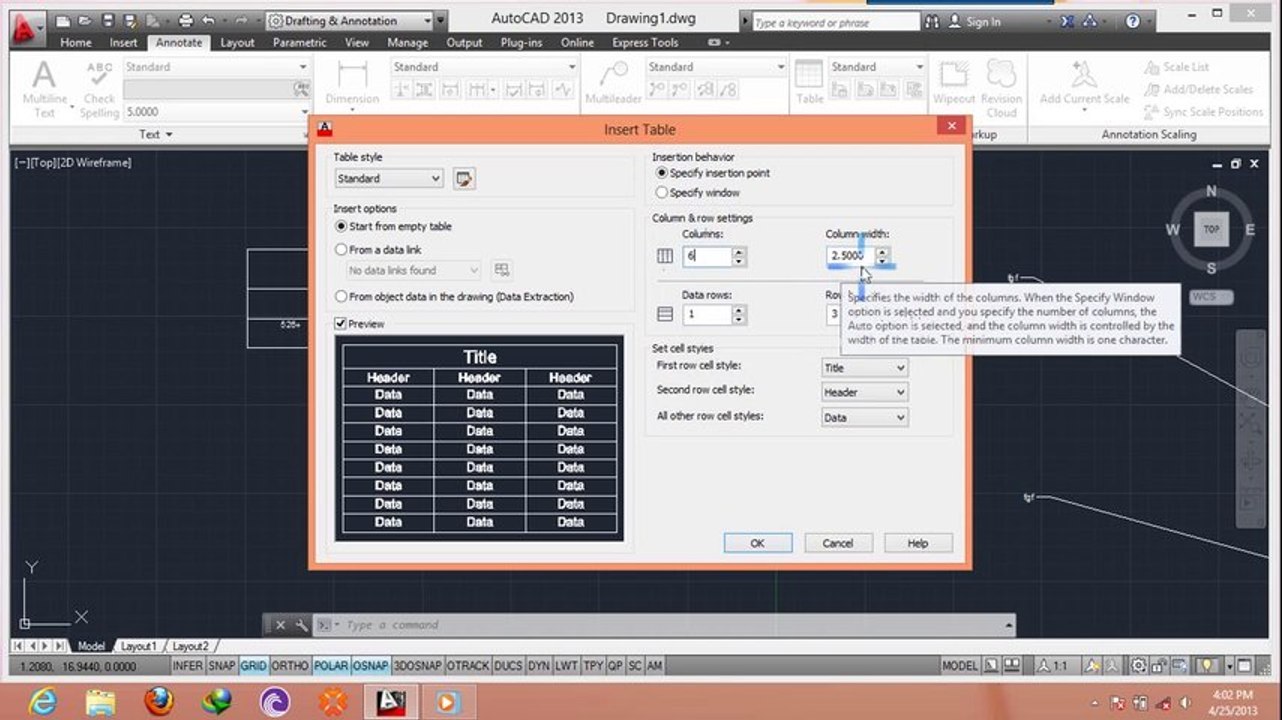Open Second row cell style dropdown
The width and height of the screenshot is (1282, 720).
pyautogui.click(x=865, y=393)
